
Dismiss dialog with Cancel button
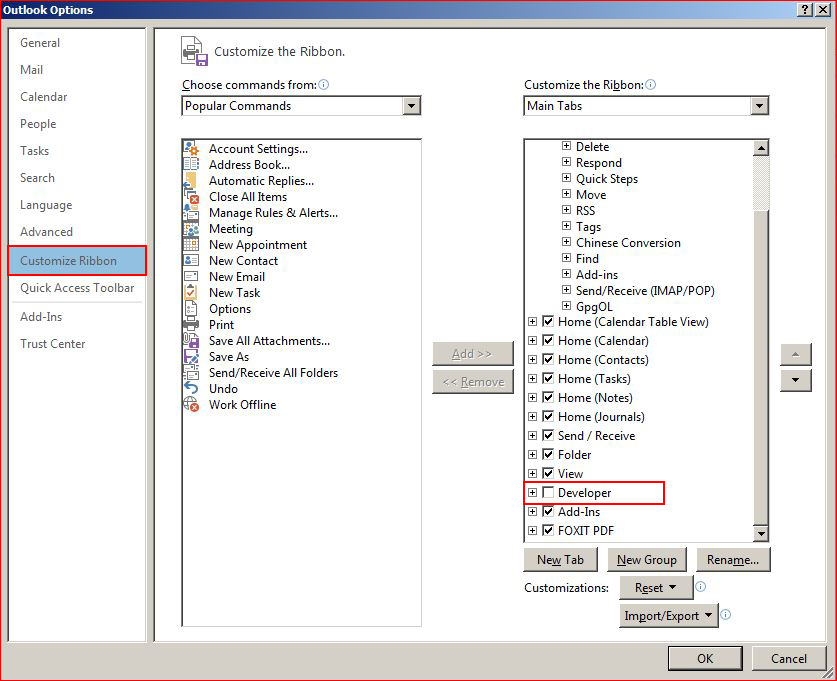click(x=788, y=658)
